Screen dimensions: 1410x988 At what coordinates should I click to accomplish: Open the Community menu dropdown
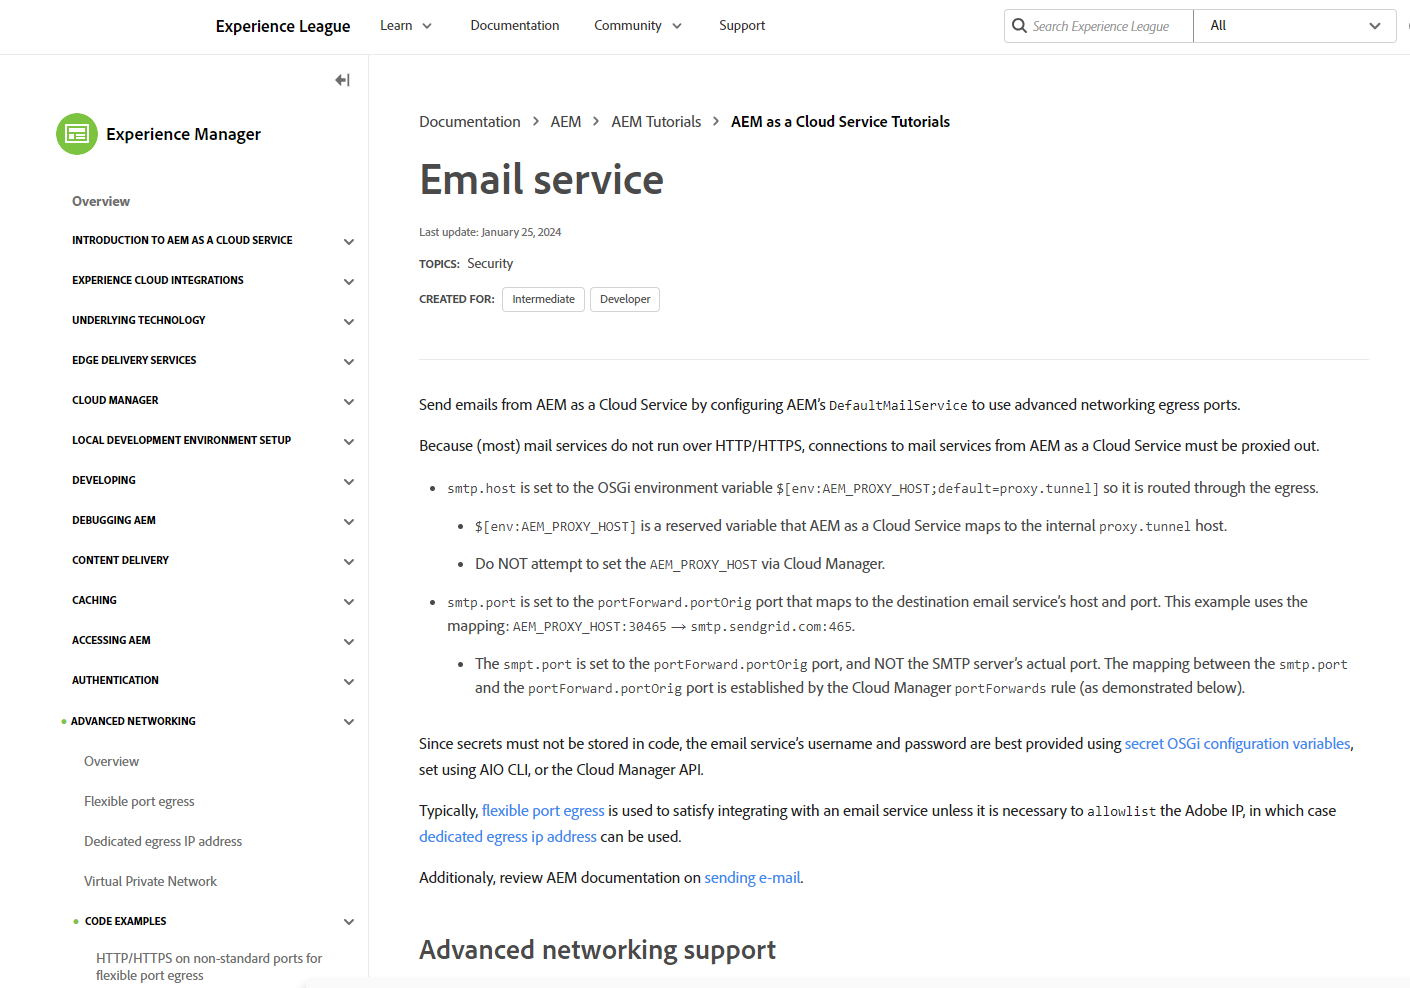pos(637,26)
